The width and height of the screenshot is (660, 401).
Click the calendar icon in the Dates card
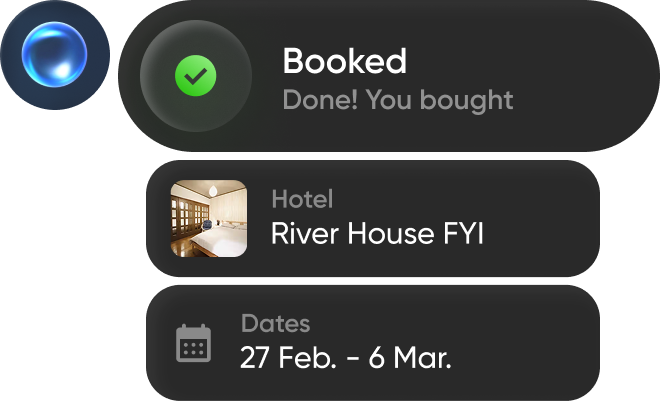click(193, 343)
